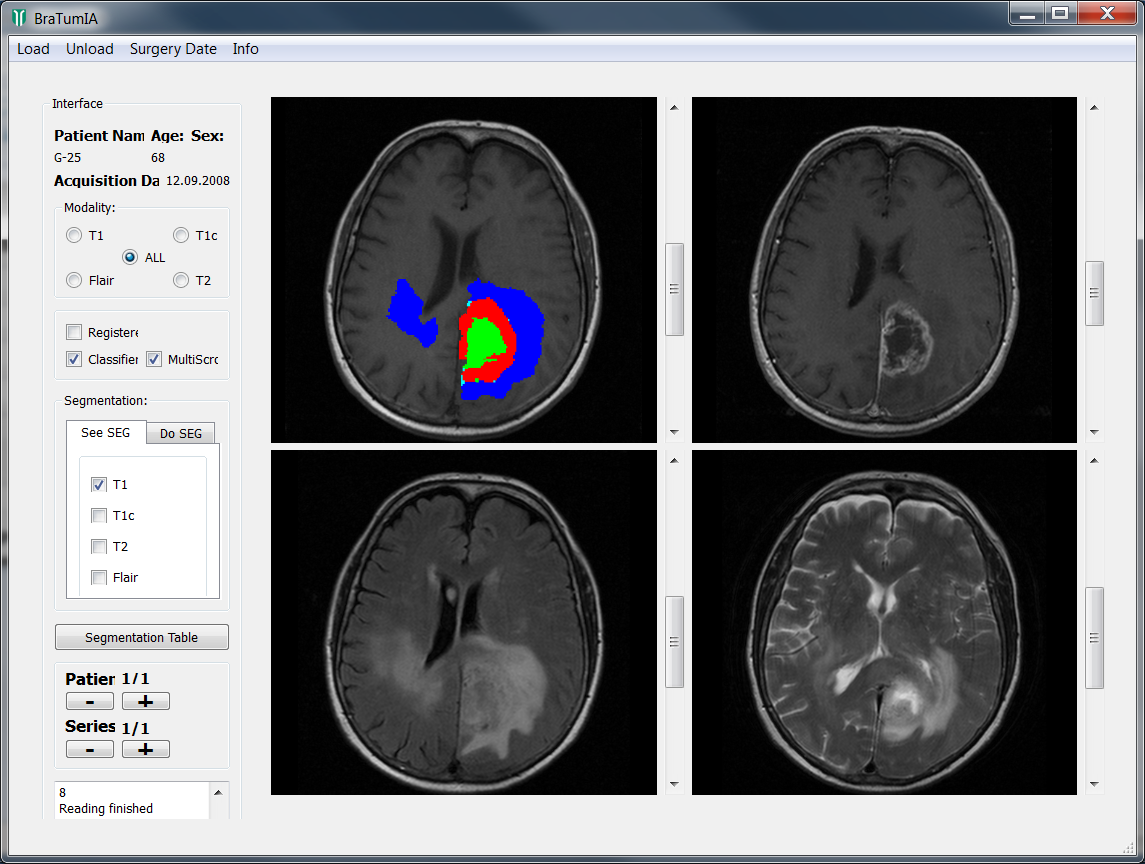Click the Patient minus button
1145x864 pixels.
(x=90, y=701)
